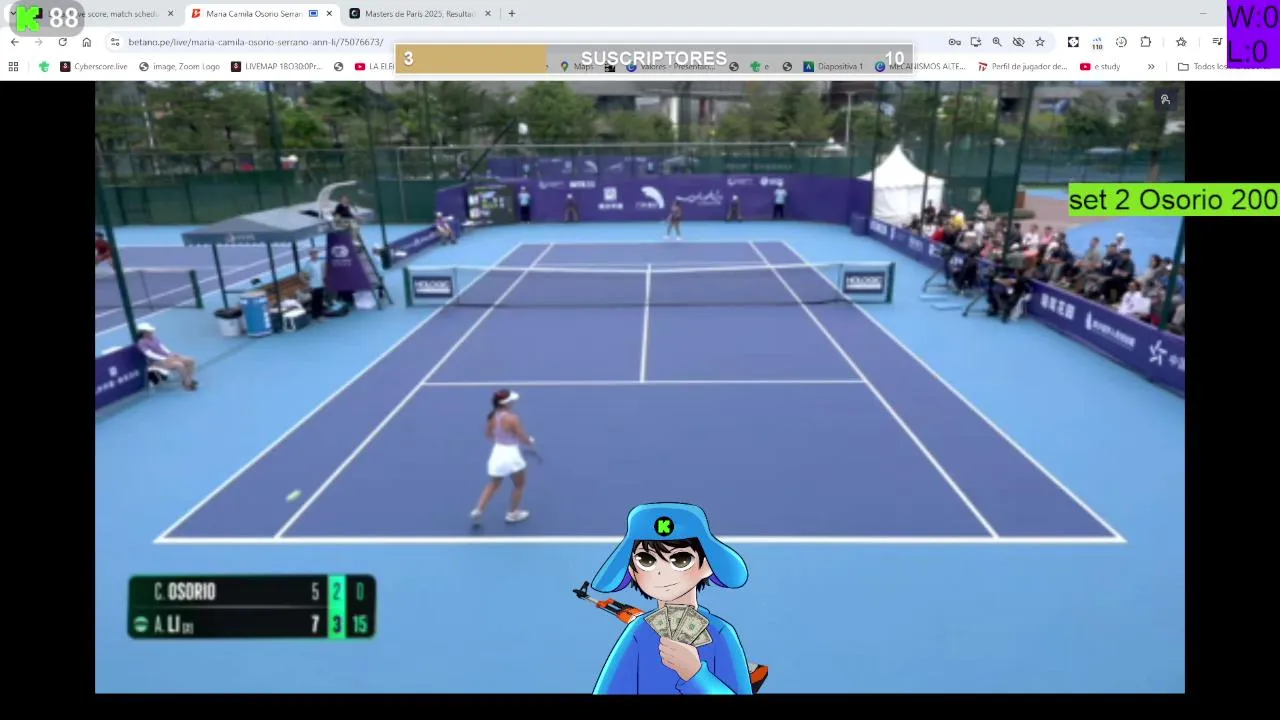This screenshot has height=720, width=1280.
Task: Click the picture-in-picture icon on the video
Action: [x=1165, y=99]
